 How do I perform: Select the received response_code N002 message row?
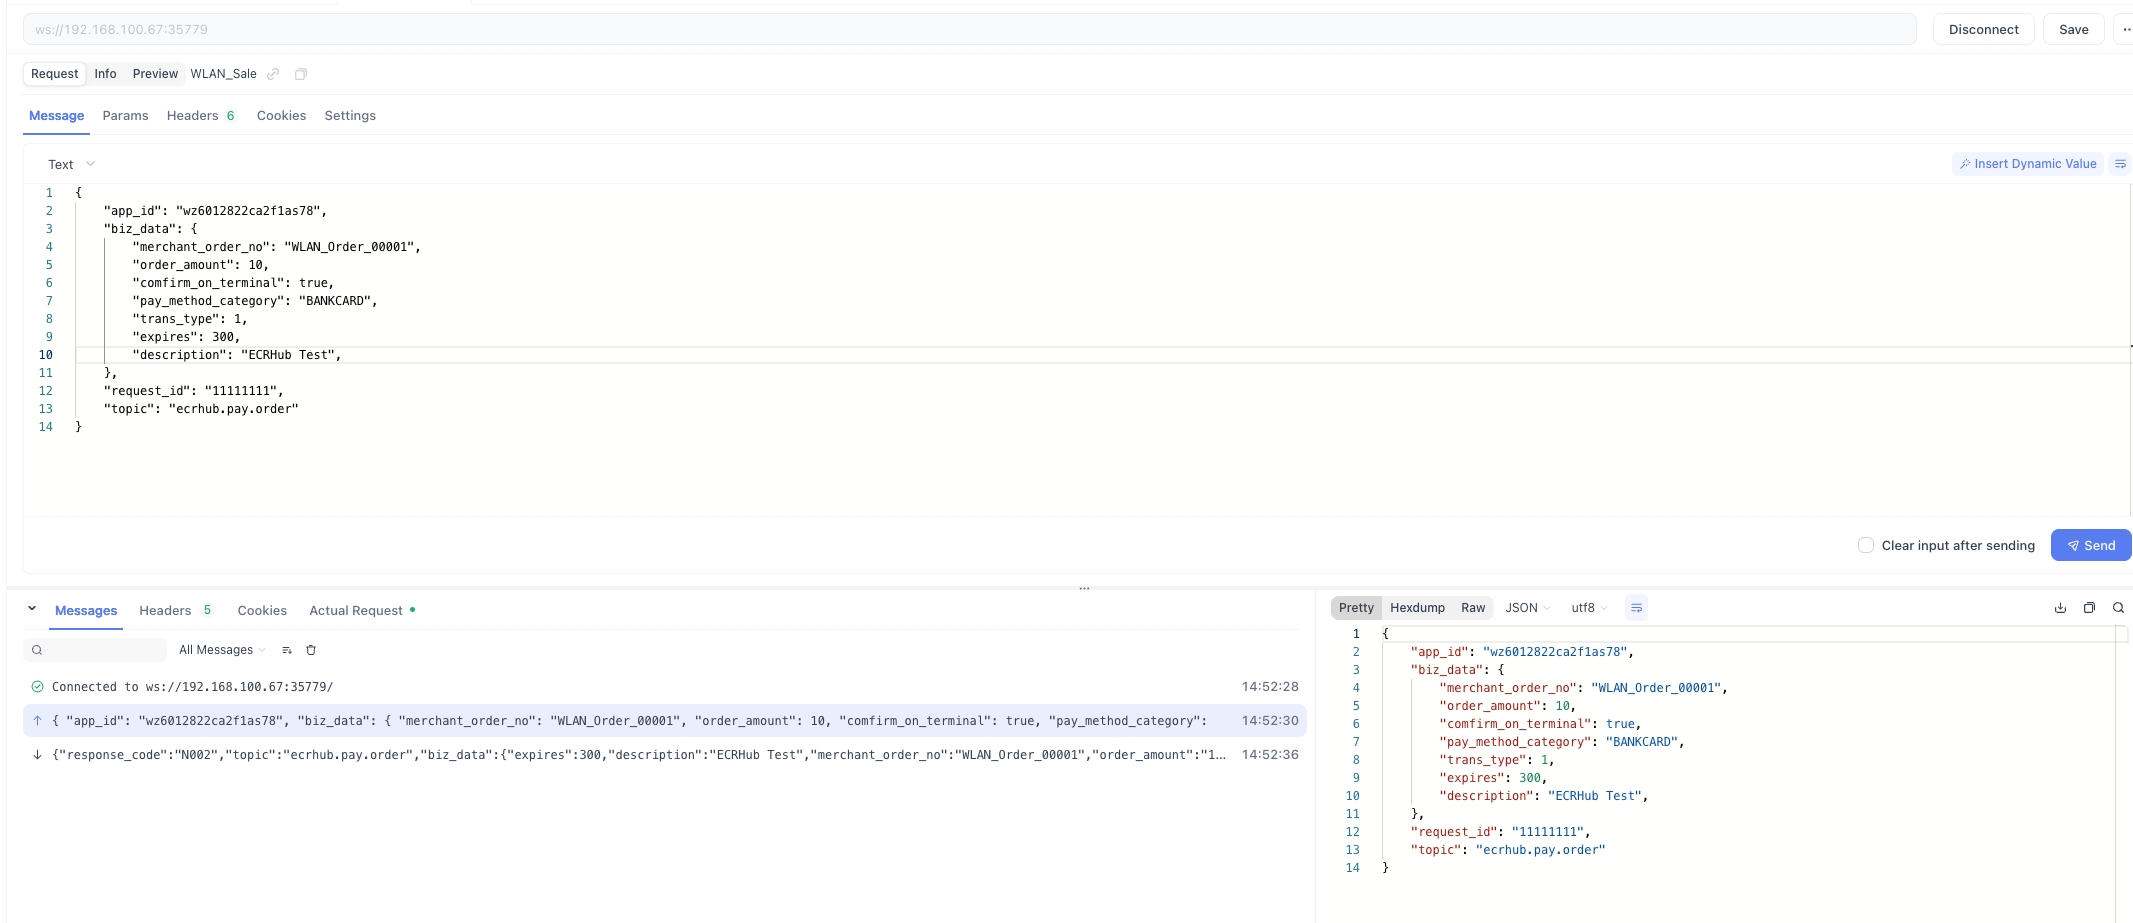pyautogui.click(x=664, y=755)
